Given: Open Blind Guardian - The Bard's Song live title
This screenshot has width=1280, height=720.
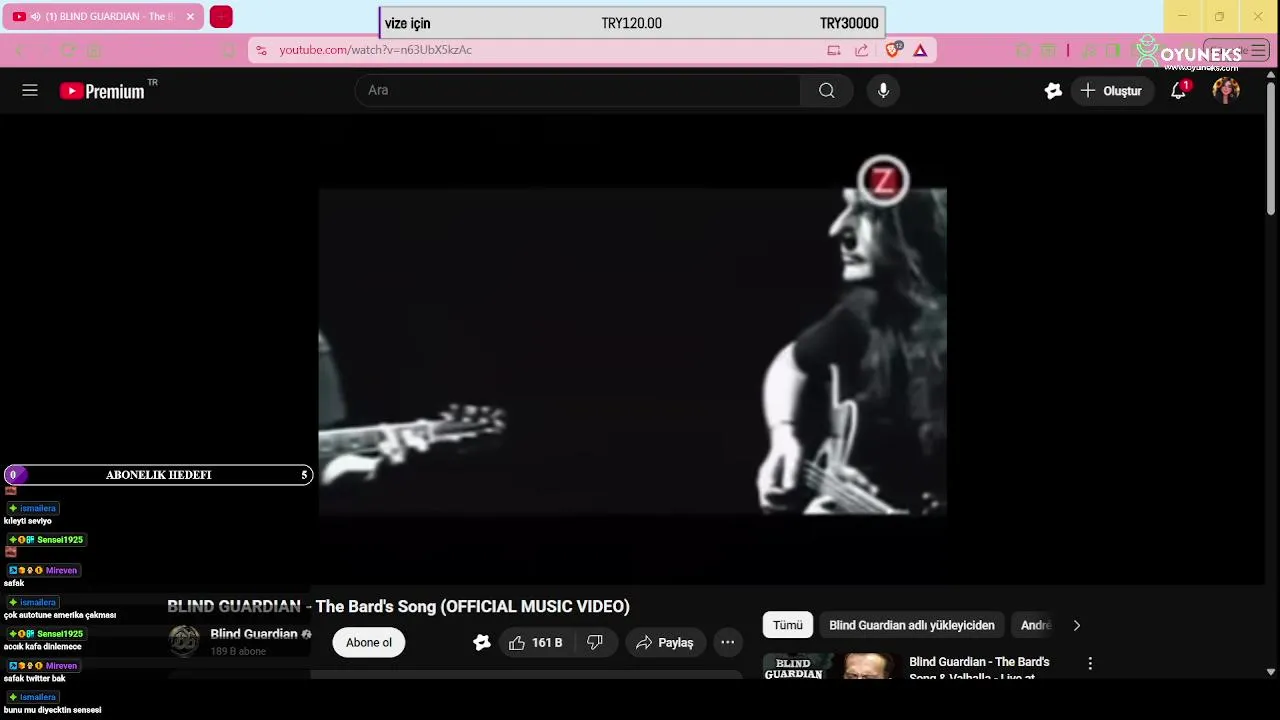Looking at the screenshot, I should pyautogui.click(x=979, y=669).
